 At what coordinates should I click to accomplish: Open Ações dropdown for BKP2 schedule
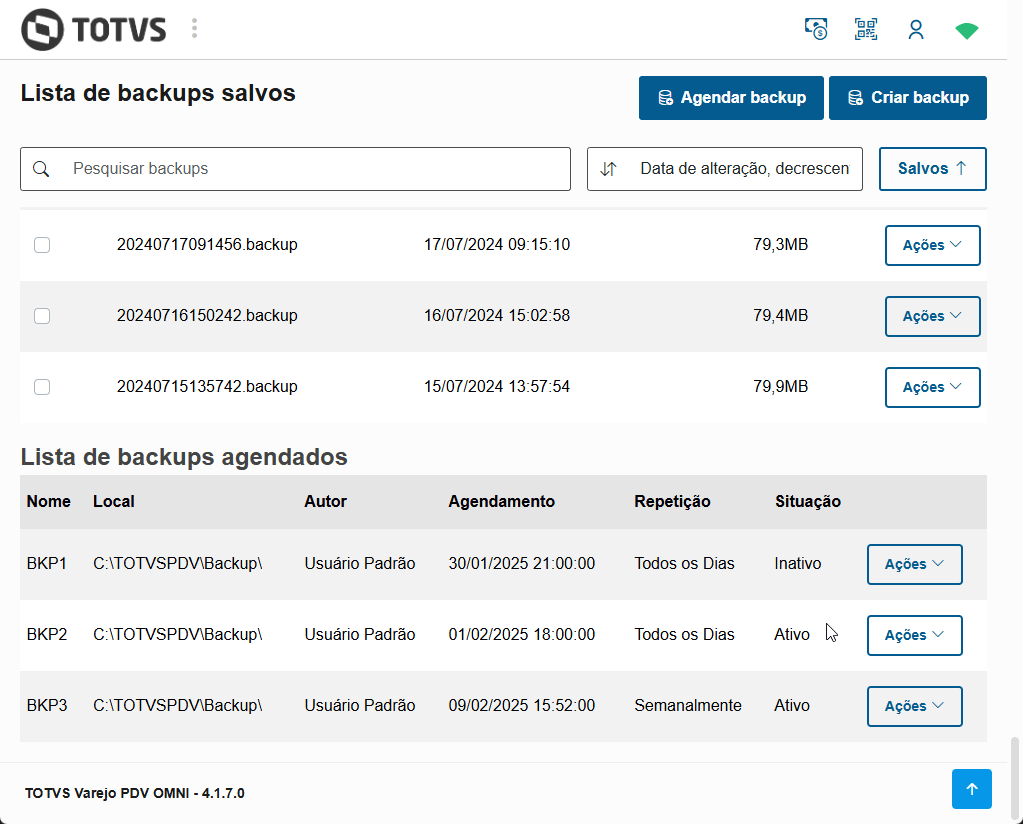coord(914,635)
